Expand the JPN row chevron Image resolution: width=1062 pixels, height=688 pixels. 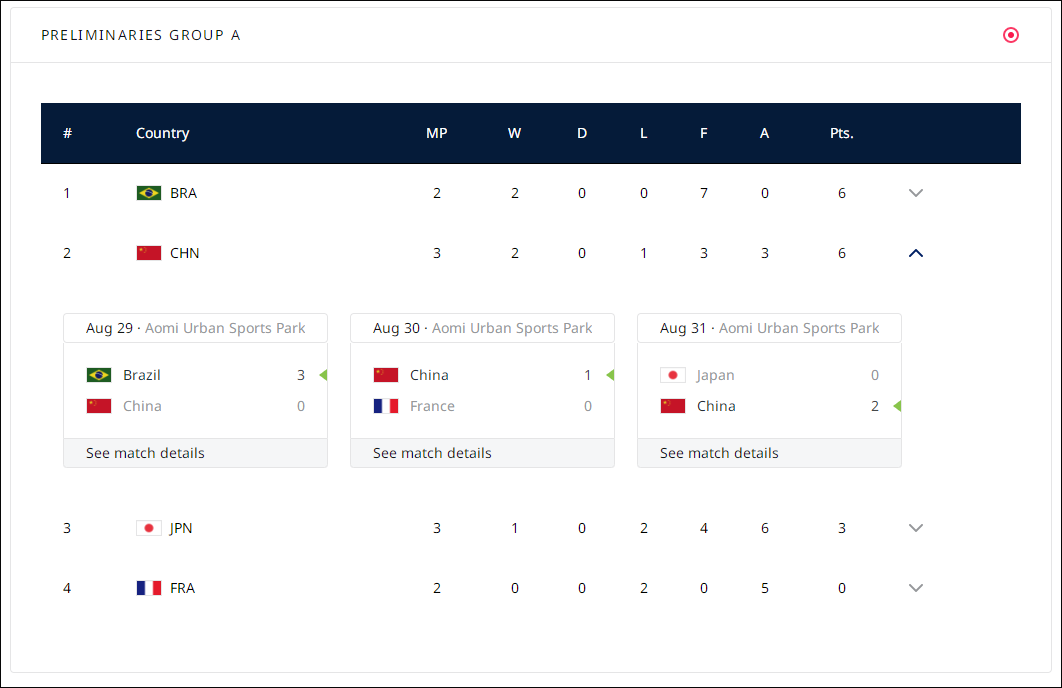pyautogui.click(x=916, y=528)
